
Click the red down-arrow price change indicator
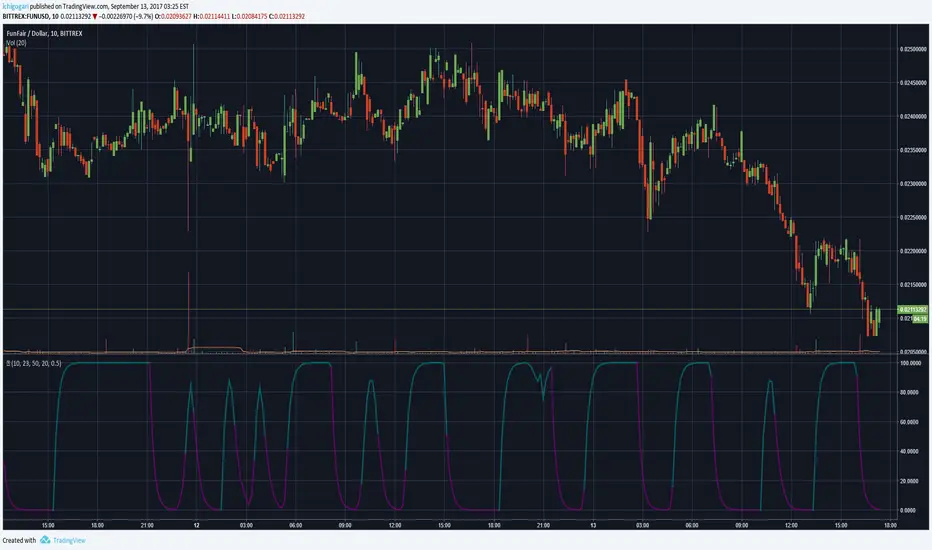coord(95,17)
